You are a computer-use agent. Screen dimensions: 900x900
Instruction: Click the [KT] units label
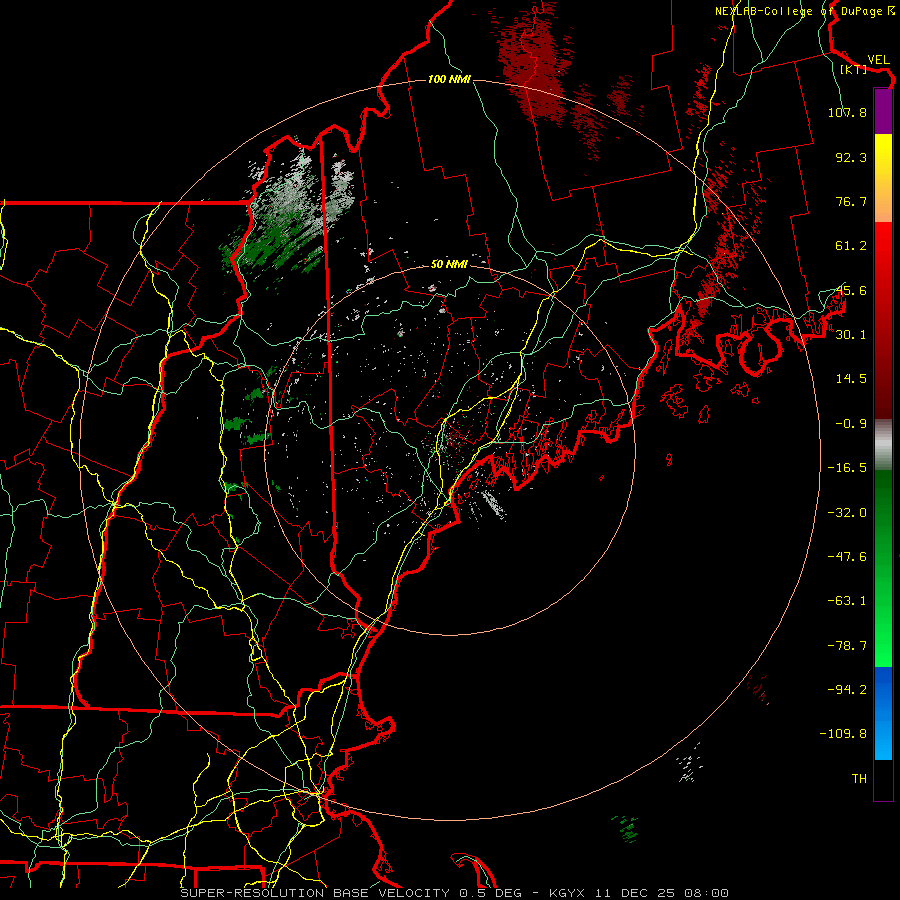pos(854,69)
